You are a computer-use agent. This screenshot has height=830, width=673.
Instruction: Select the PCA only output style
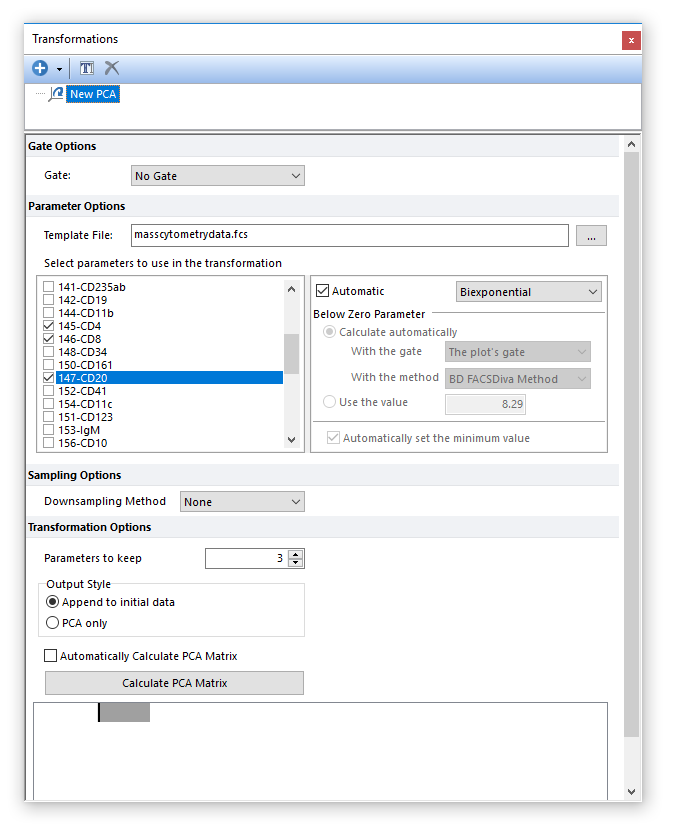(x=53, y=623)
